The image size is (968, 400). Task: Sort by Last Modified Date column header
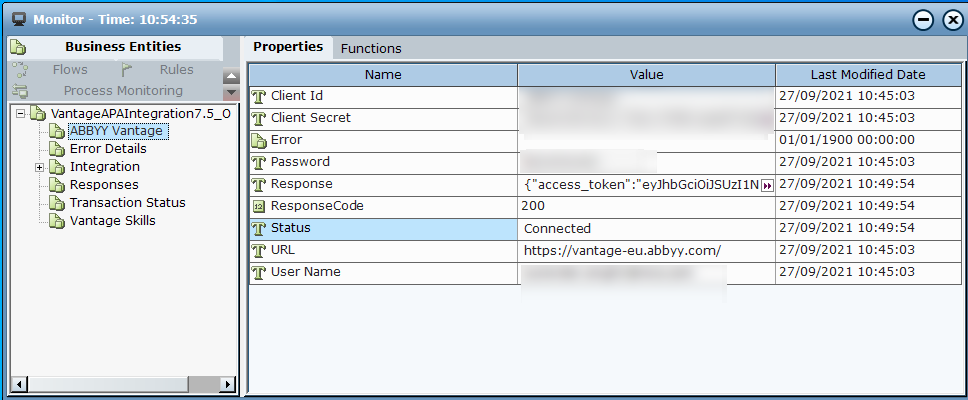(867, 75)
